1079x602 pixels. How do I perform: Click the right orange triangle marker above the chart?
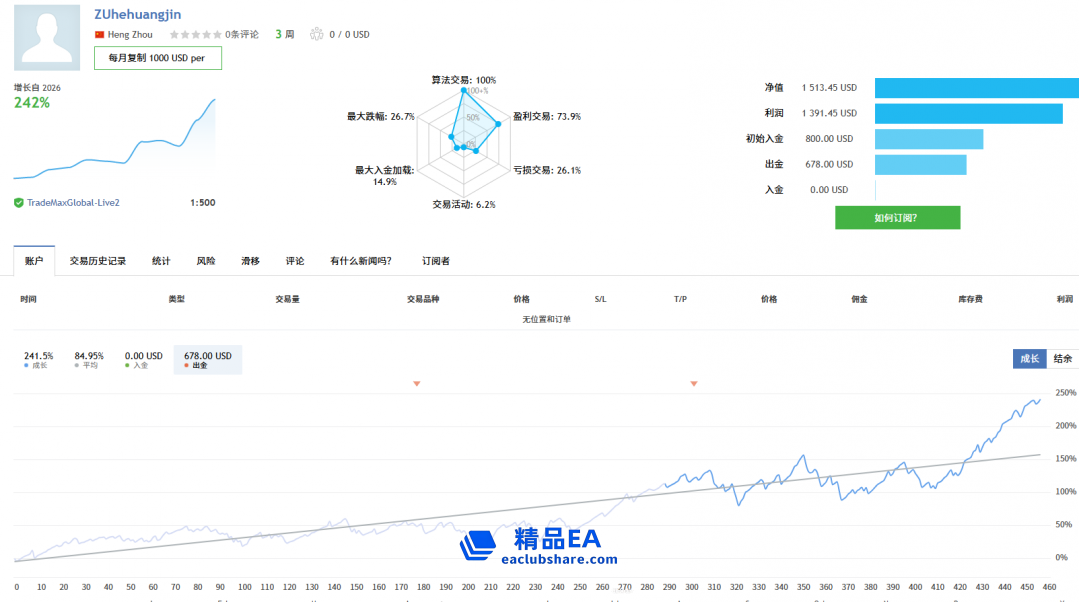(x=693, y=383)
